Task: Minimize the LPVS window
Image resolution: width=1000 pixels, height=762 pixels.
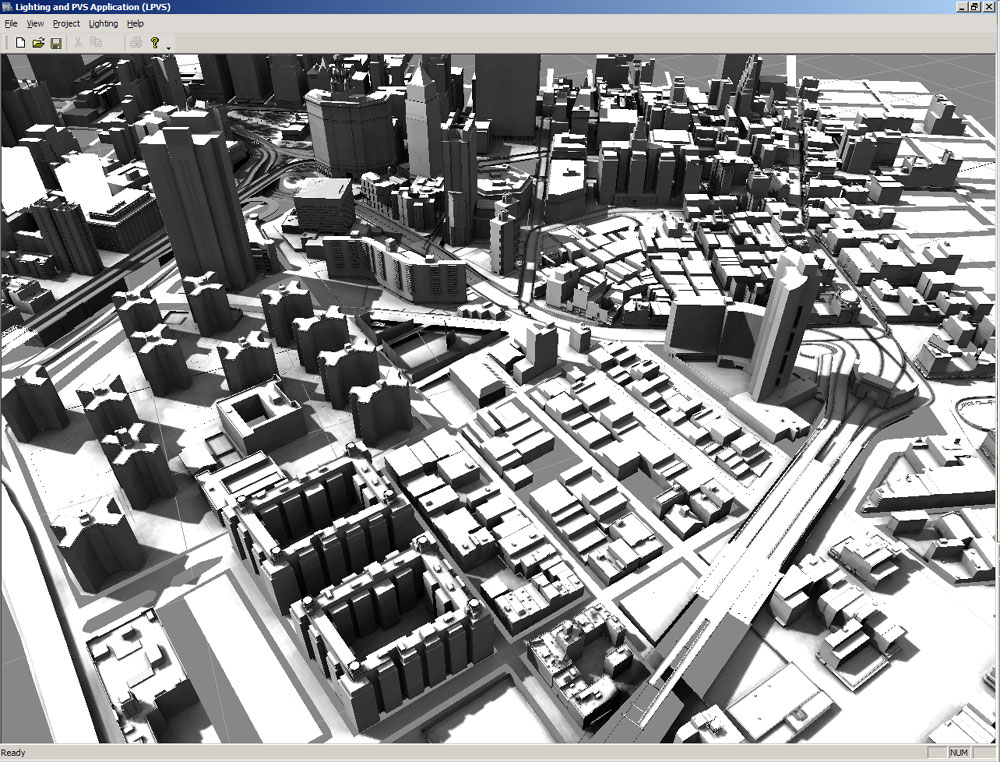Action: click(x=962, y=7)
